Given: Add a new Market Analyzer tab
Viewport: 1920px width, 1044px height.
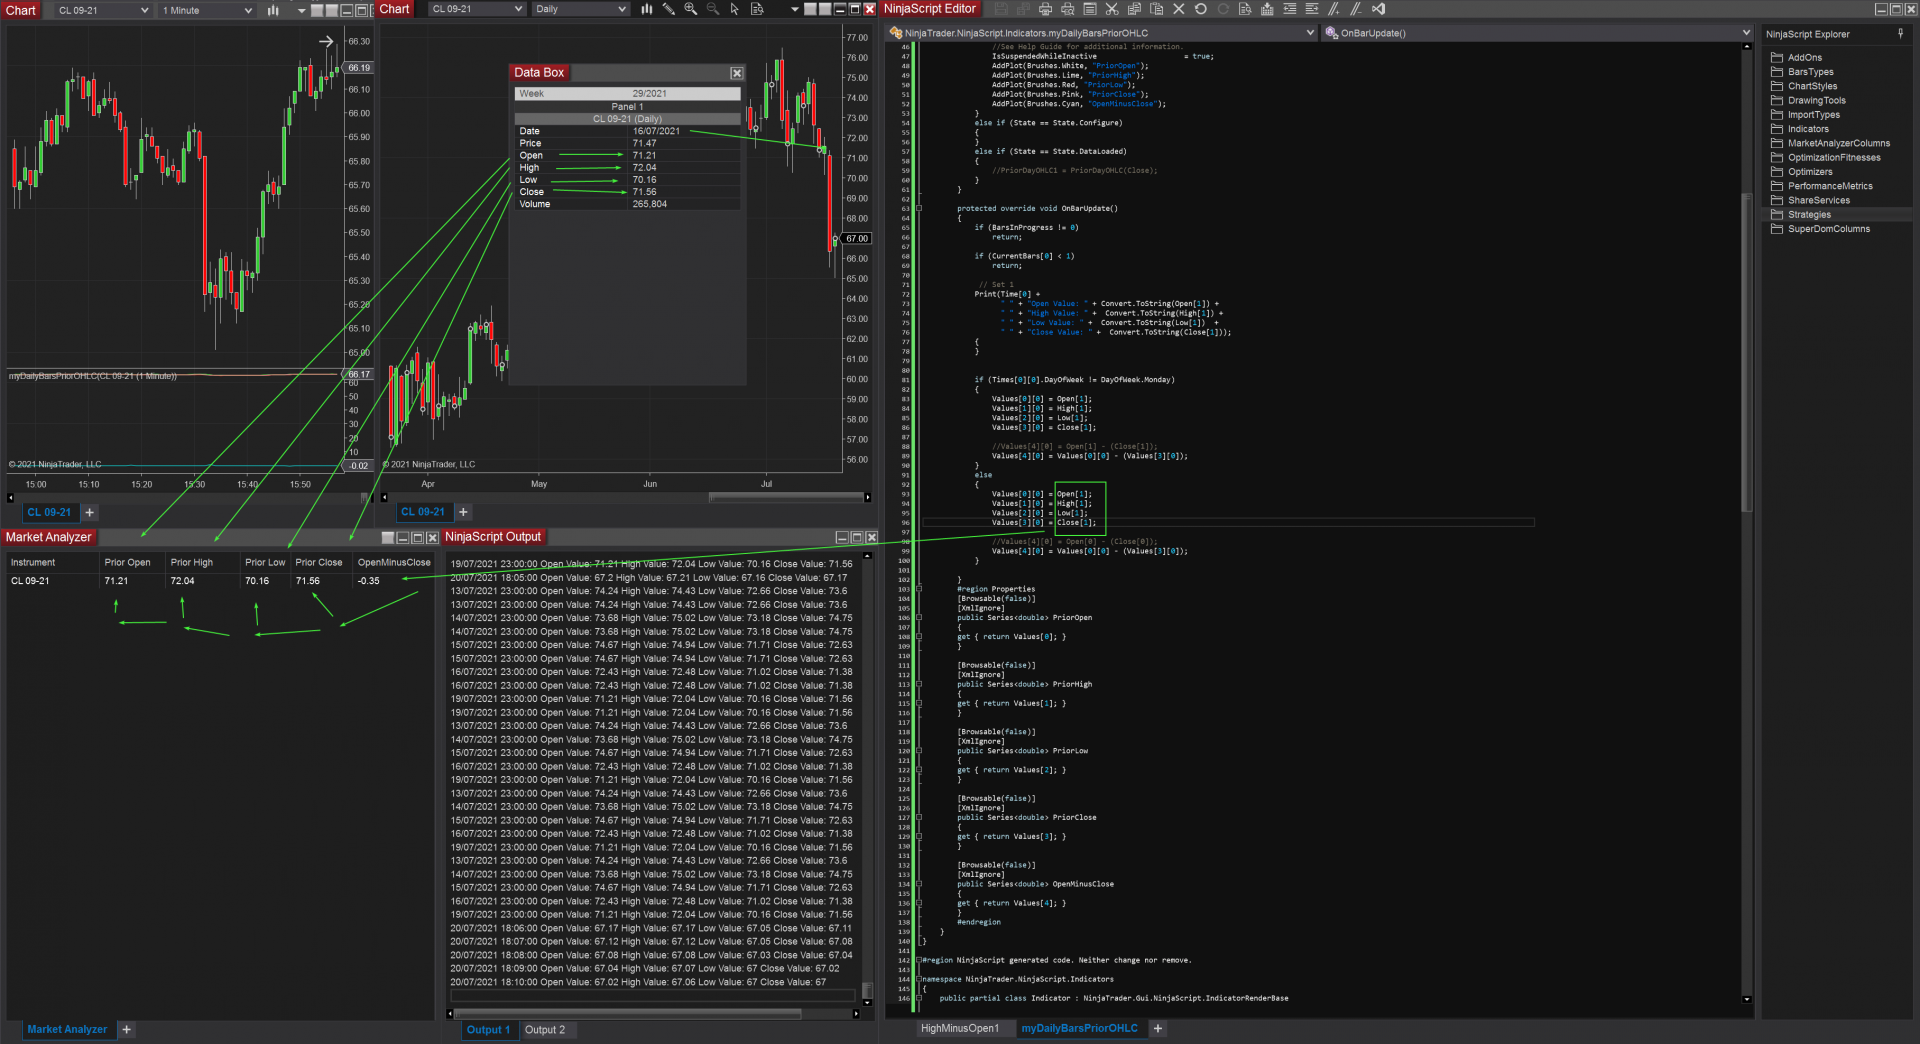Looking at the screenshot, I should coord(126,1029).
